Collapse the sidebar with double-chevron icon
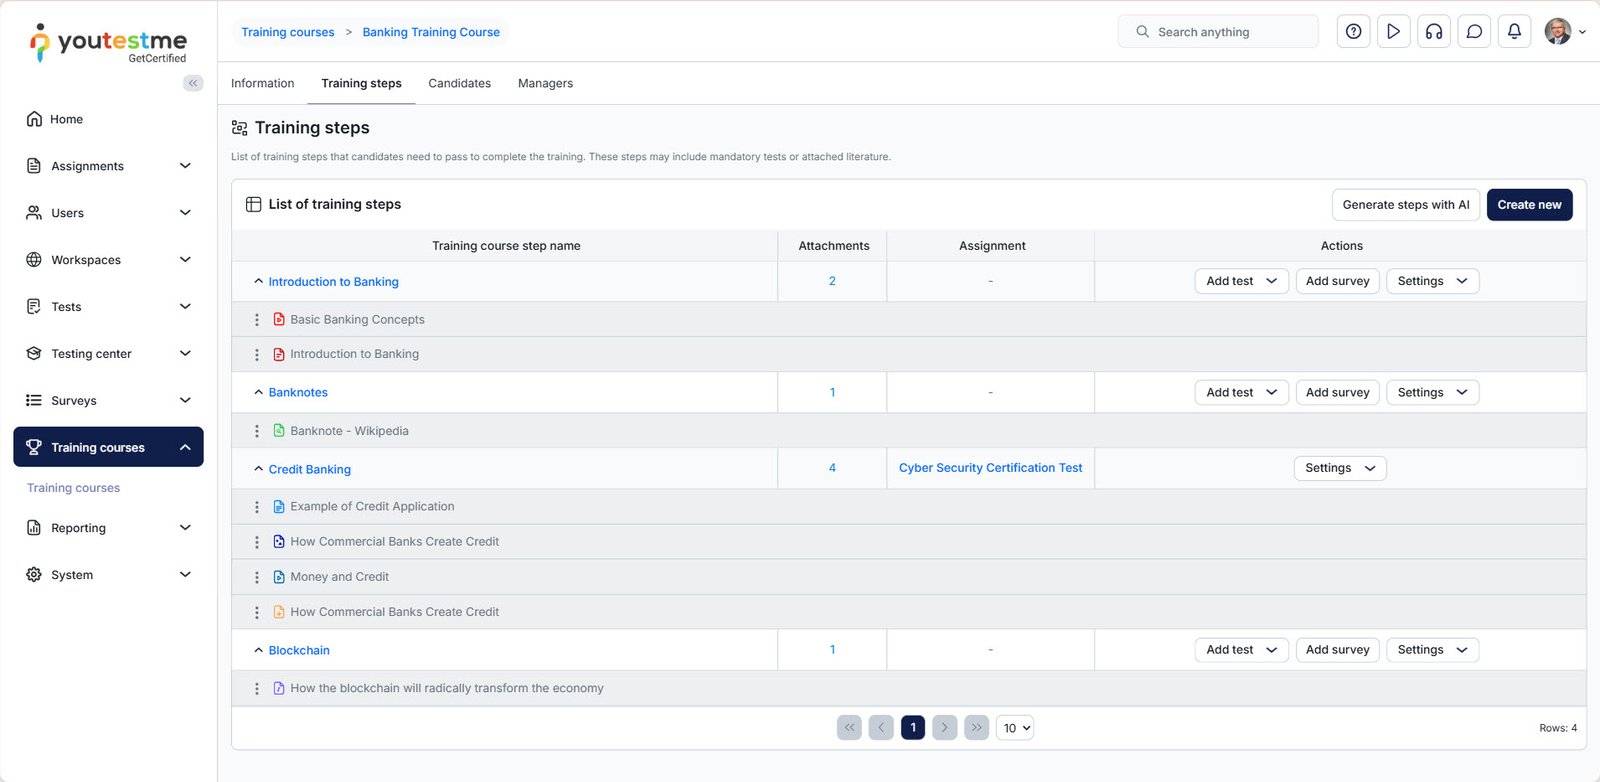Image resolution: width=1600 pixels, height=782 pixels. coord(193,83)
